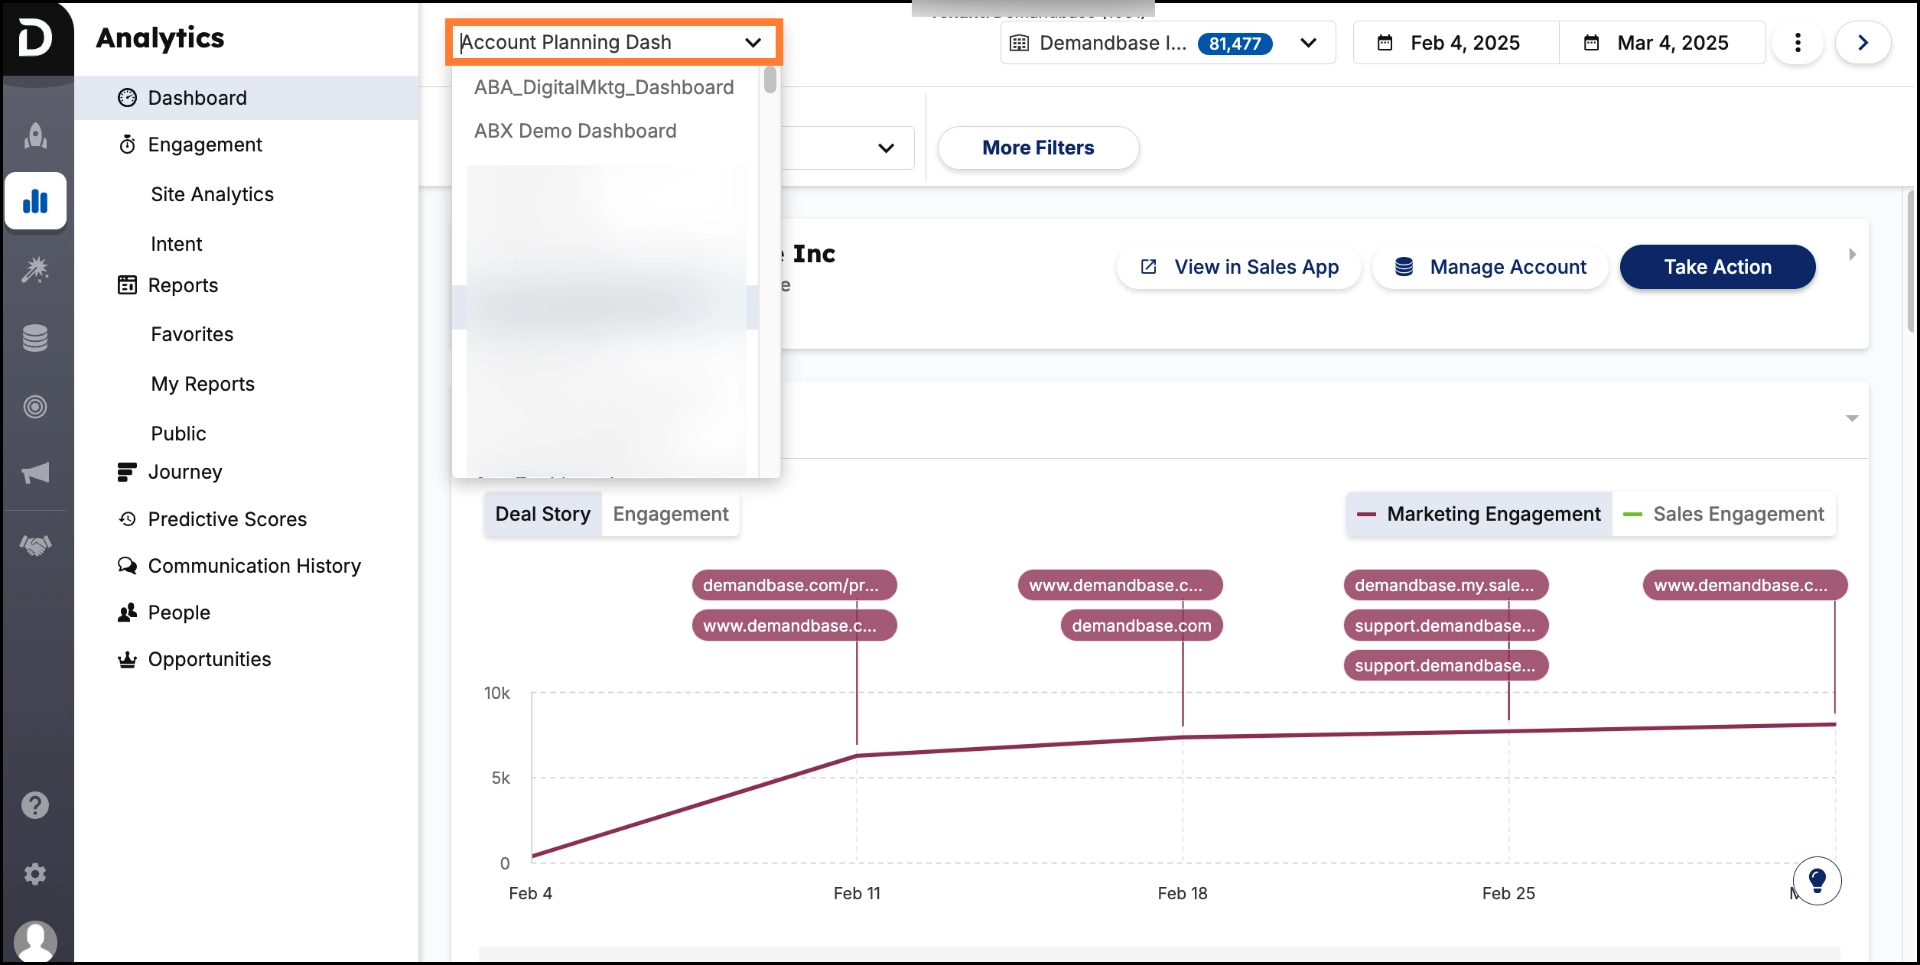Switch to the Engagement tab
Screen dimensions: 1920x965
pyautogui.click(x=670, y=514)
